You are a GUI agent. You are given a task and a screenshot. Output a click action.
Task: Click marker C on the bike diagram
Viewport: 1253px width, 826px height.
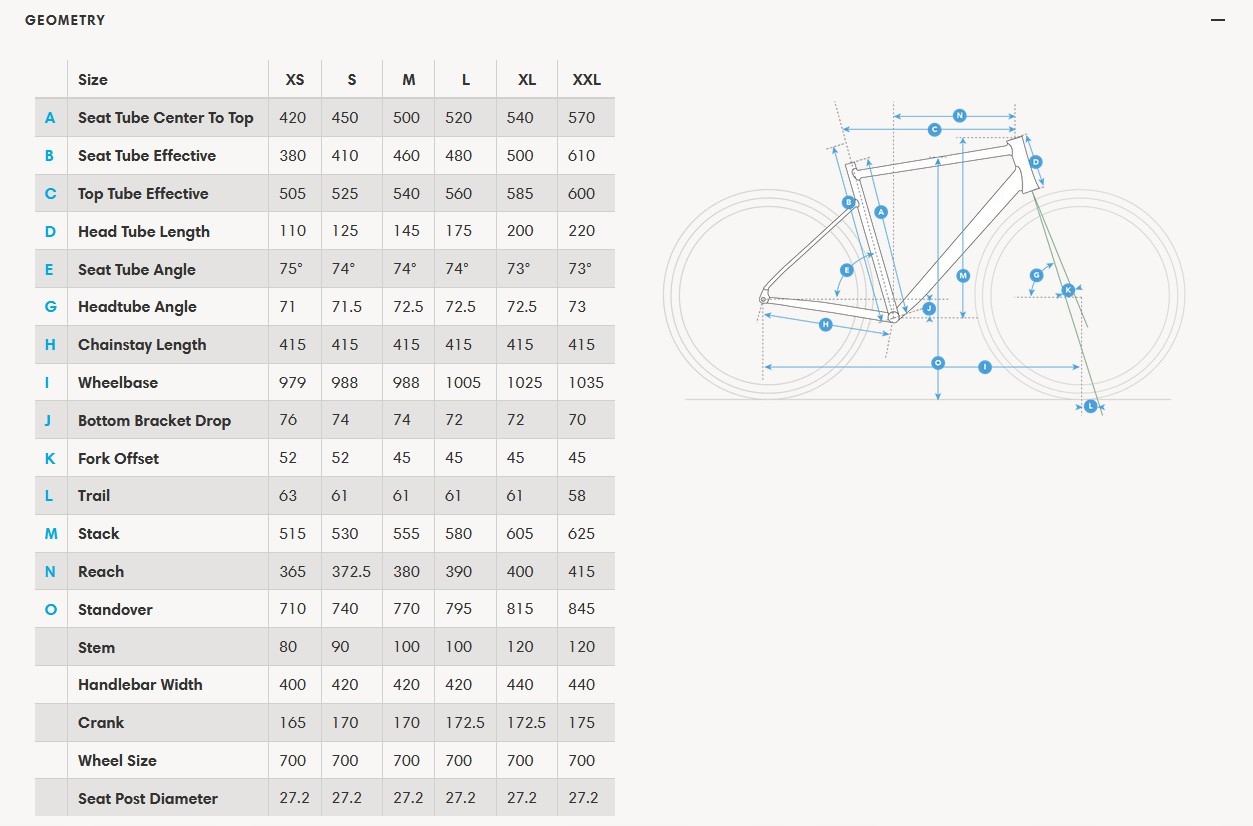click(x=934, y=129)
